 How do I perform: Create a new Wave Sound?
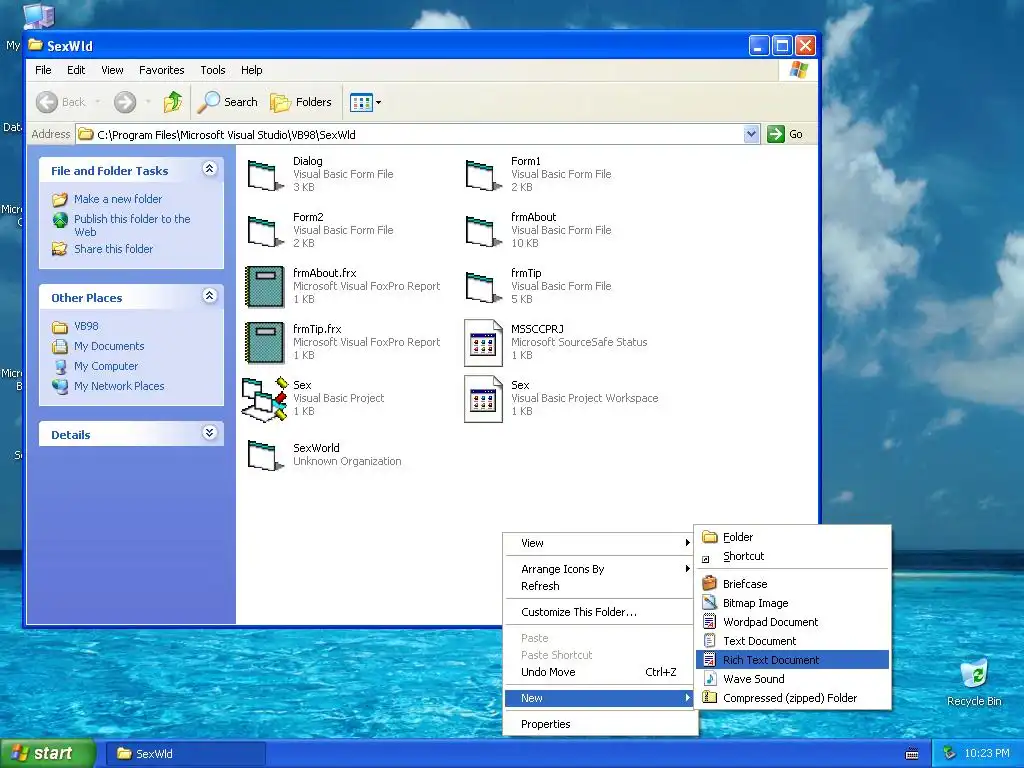tap(792, 679)
